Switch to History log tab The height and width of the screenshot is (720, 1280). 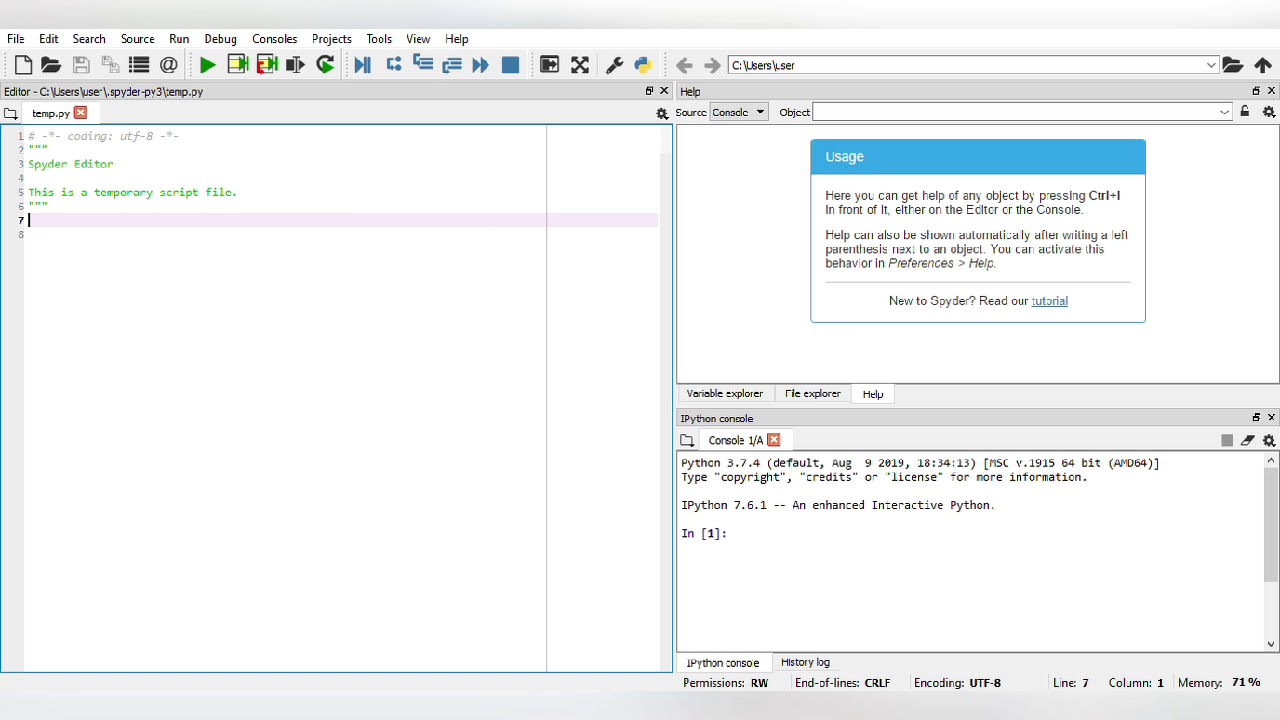[805, 662]
